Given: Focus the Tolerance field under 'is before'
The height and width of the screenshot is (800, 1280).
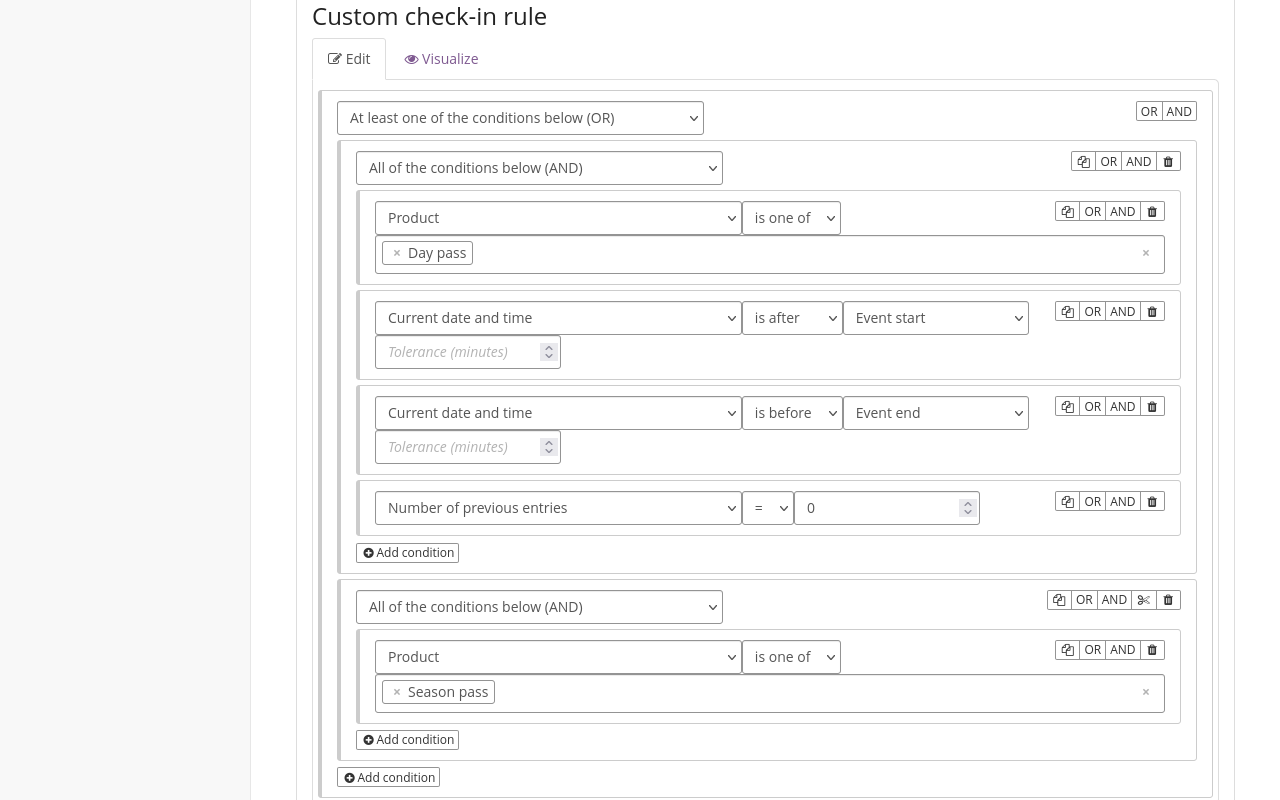Looking at the screenshot, I should [x=468, y=447].
